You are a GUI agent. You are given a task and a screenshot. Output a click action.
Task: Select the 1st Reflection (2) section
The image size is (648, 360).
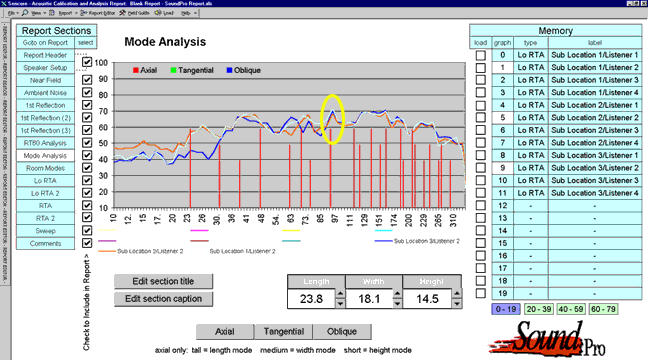pos(45,118)
